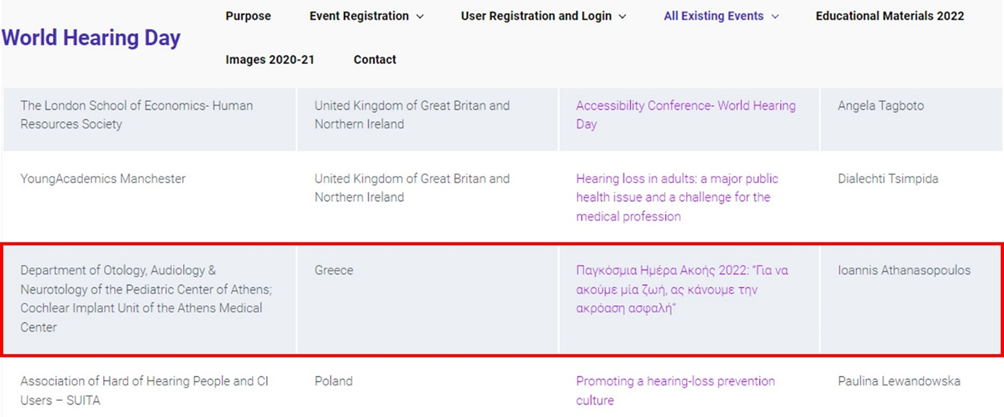This screenshot has height=417, width=1004.
Task: Click the Ioannis Athanasopoulos contact cell
Action: coord(904,271)
